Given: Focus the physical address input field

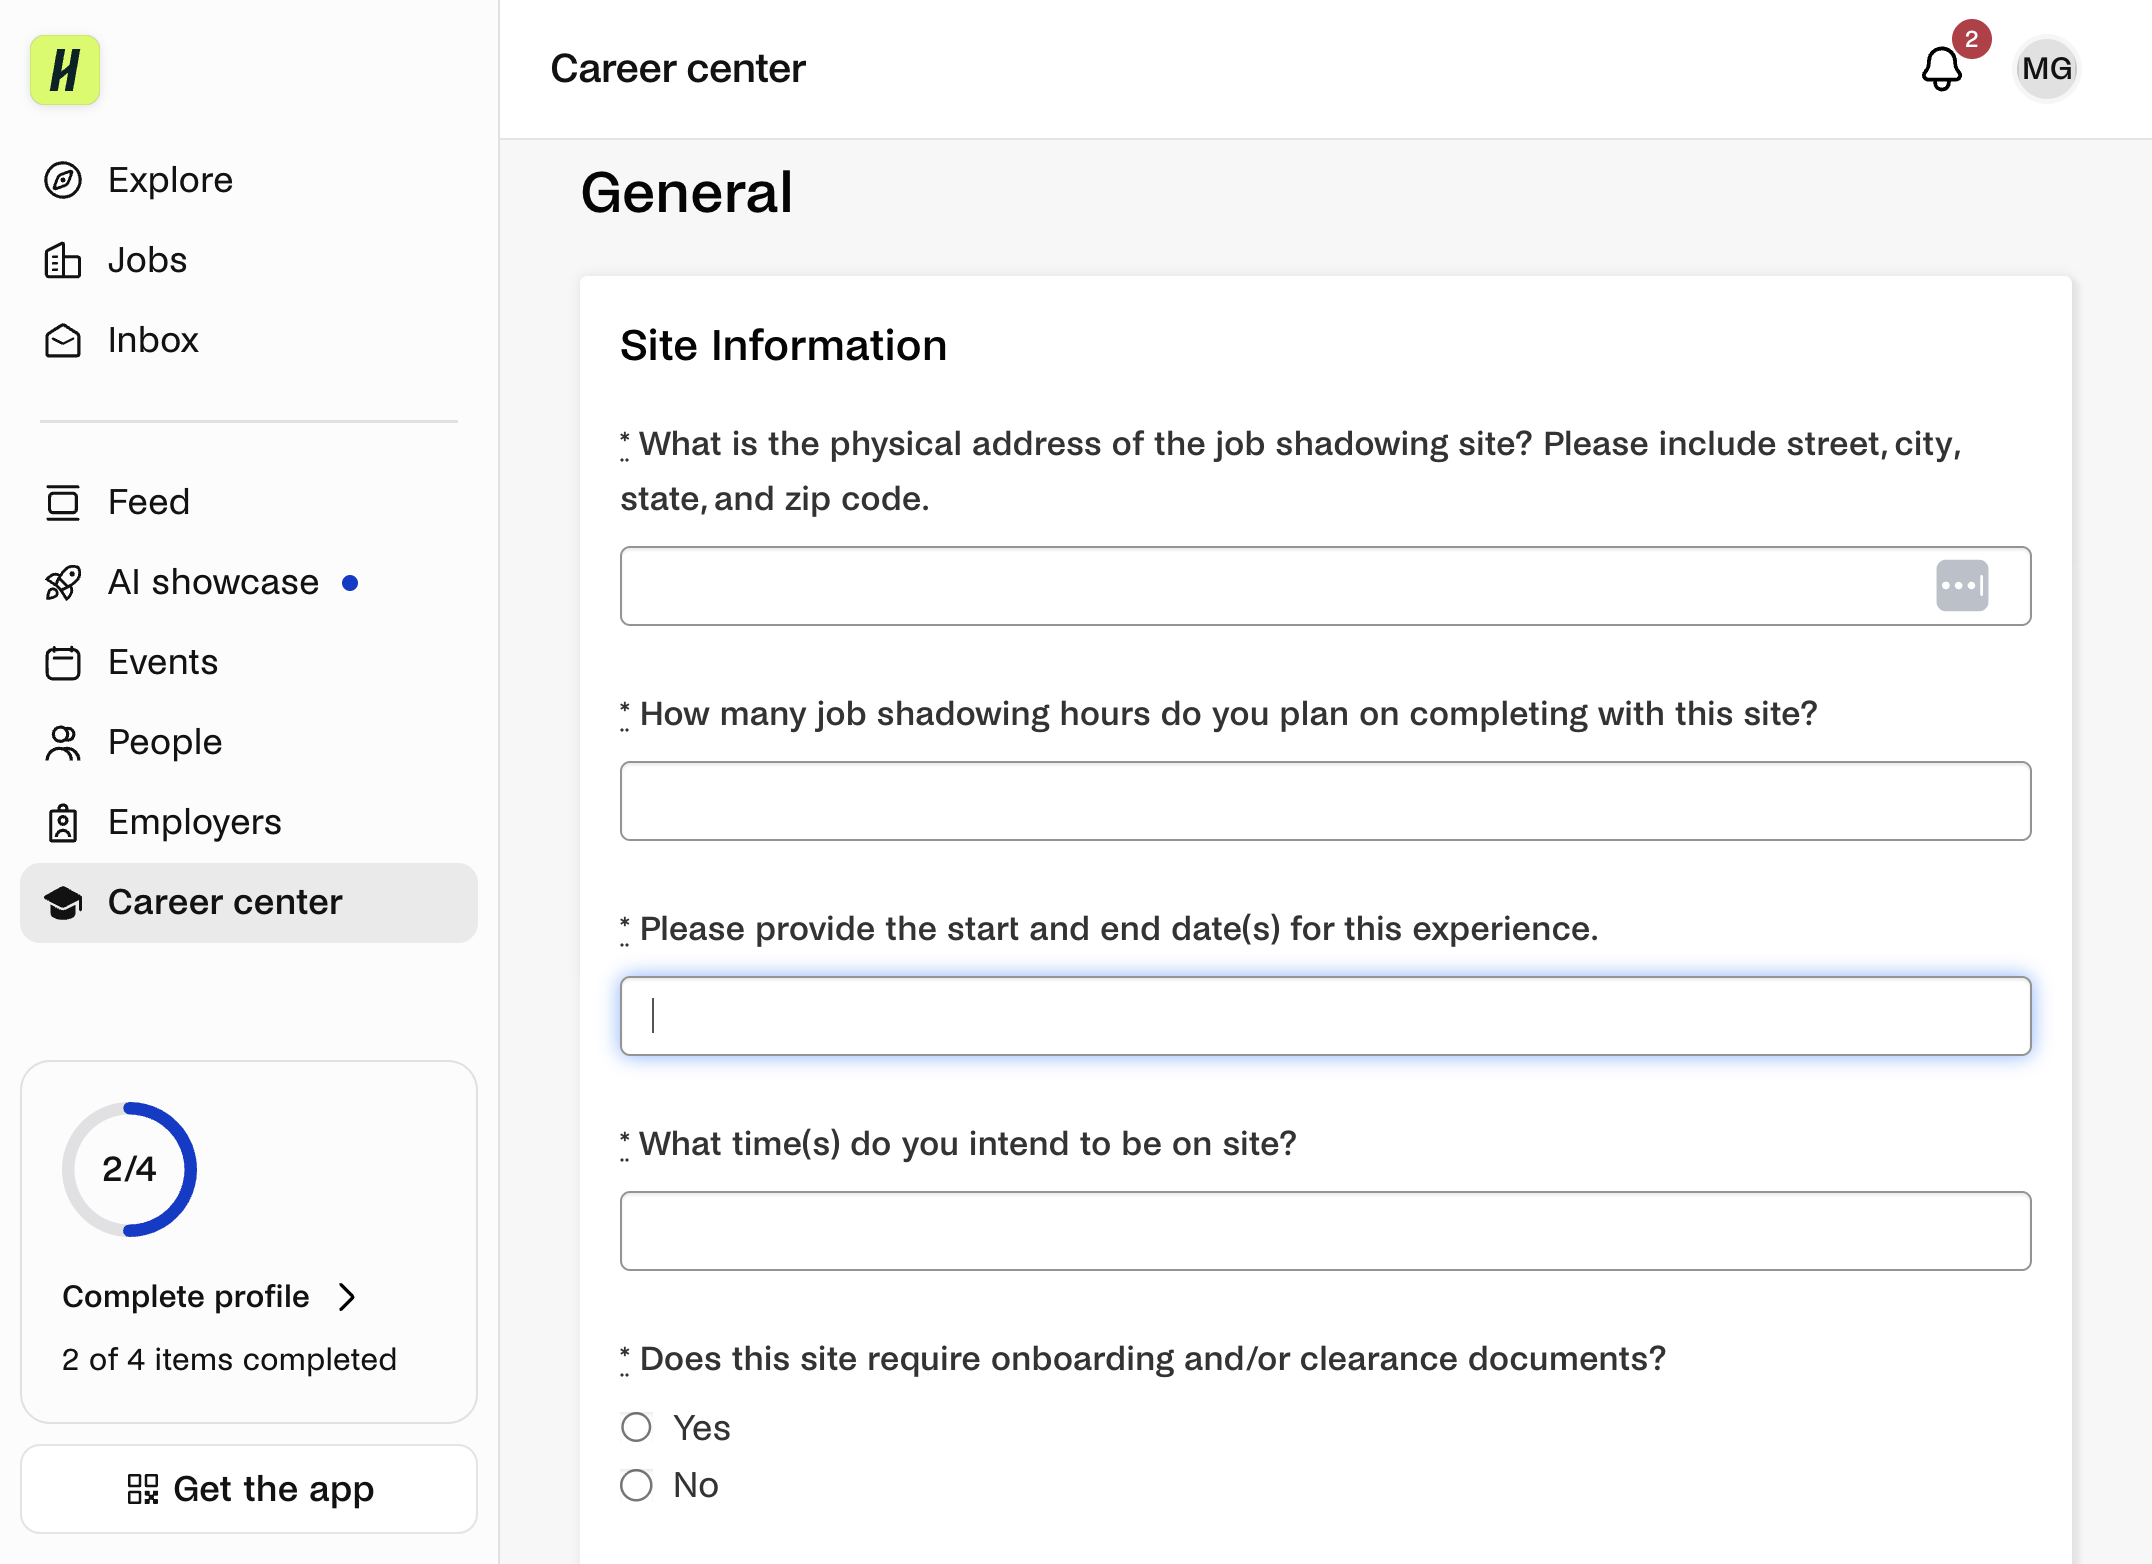Looking at the screenshot, I should point(1325,586).
